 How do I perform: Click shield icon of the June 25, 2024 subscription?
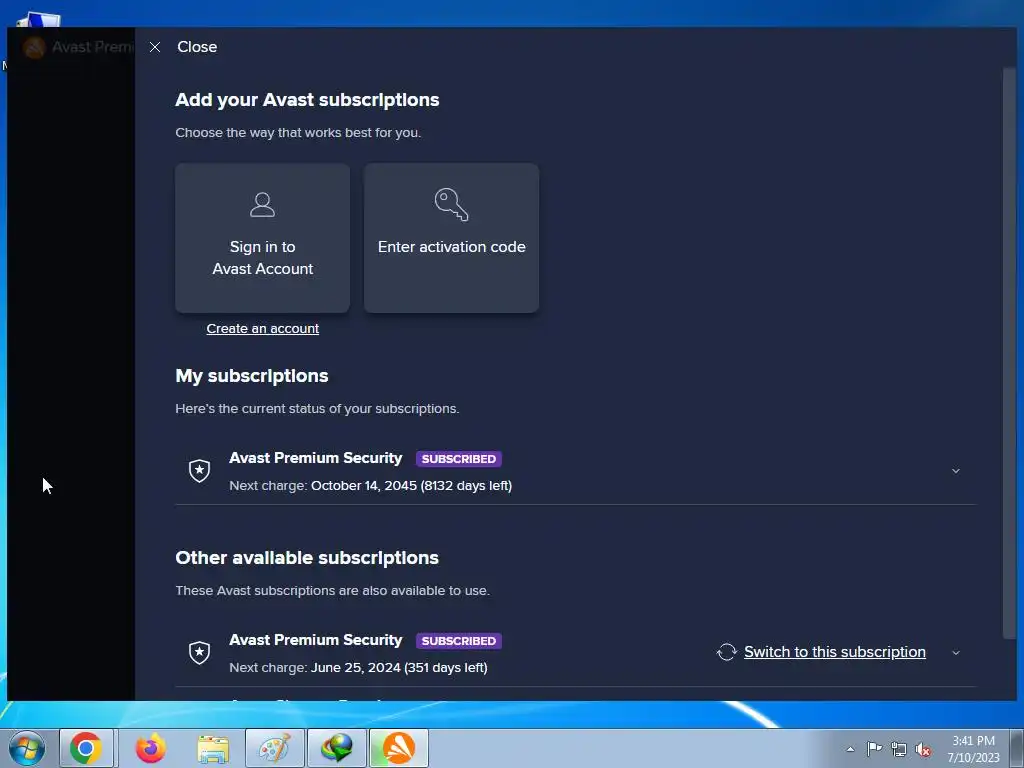coord(199,652)
